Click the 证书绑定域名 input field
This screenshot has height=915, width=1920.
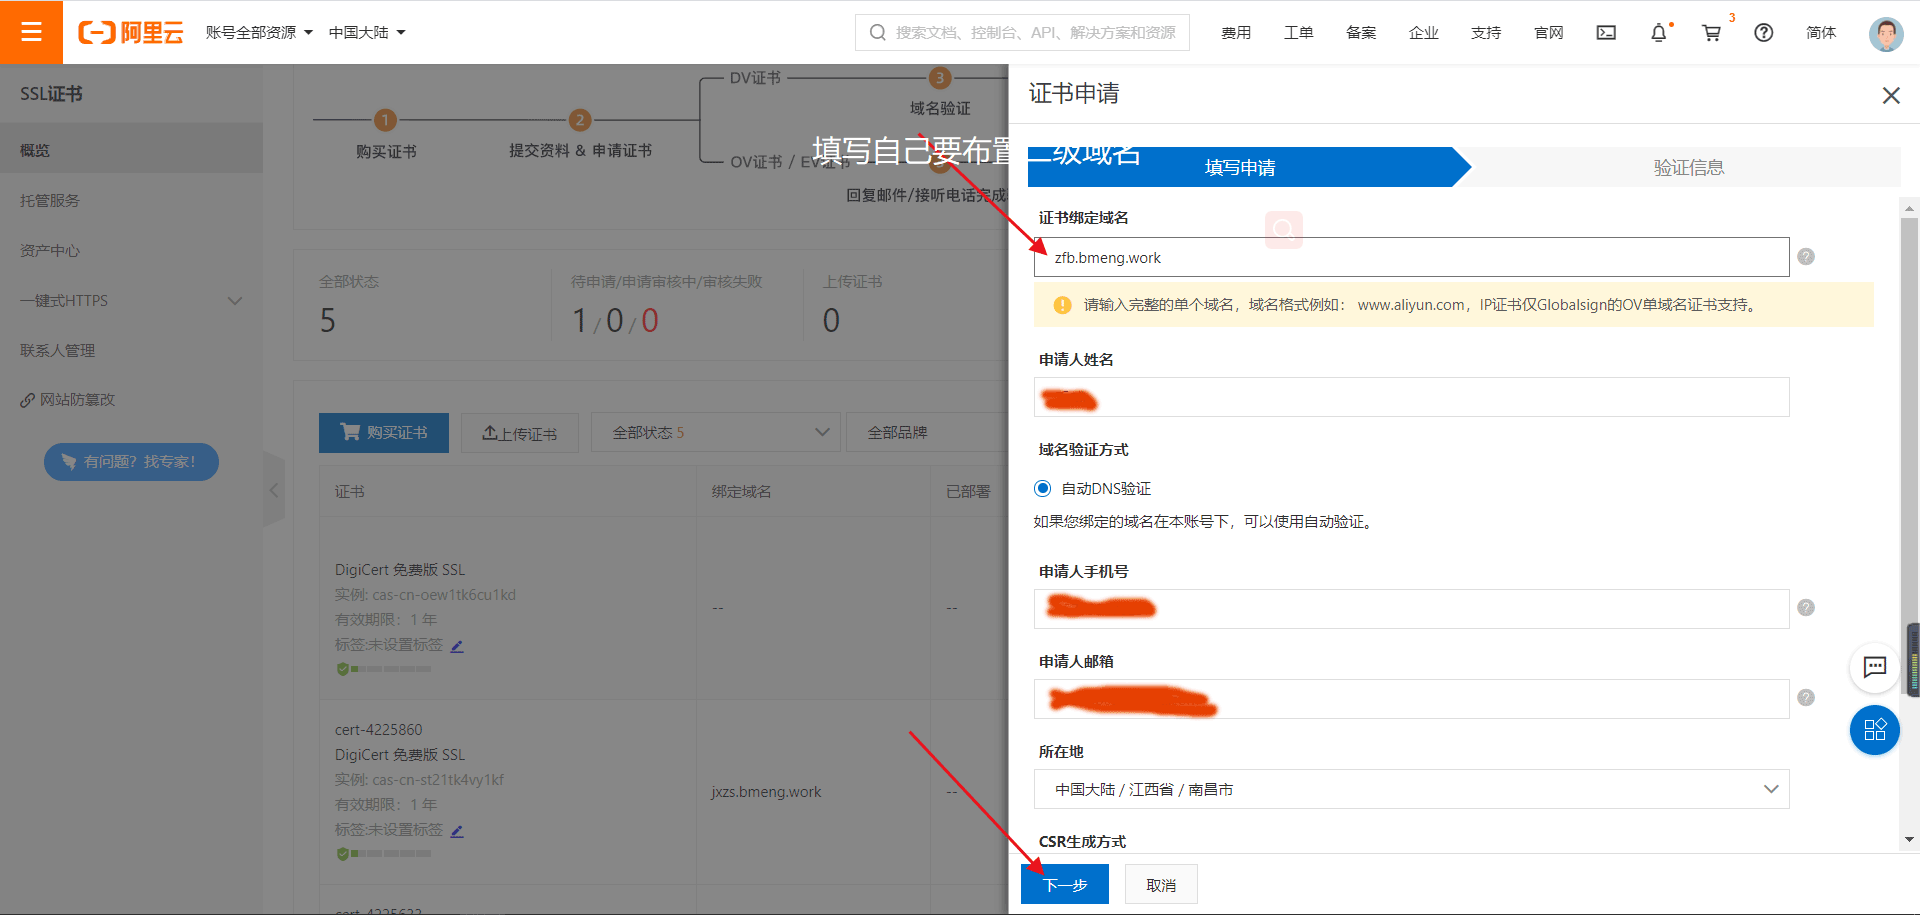1410,257
